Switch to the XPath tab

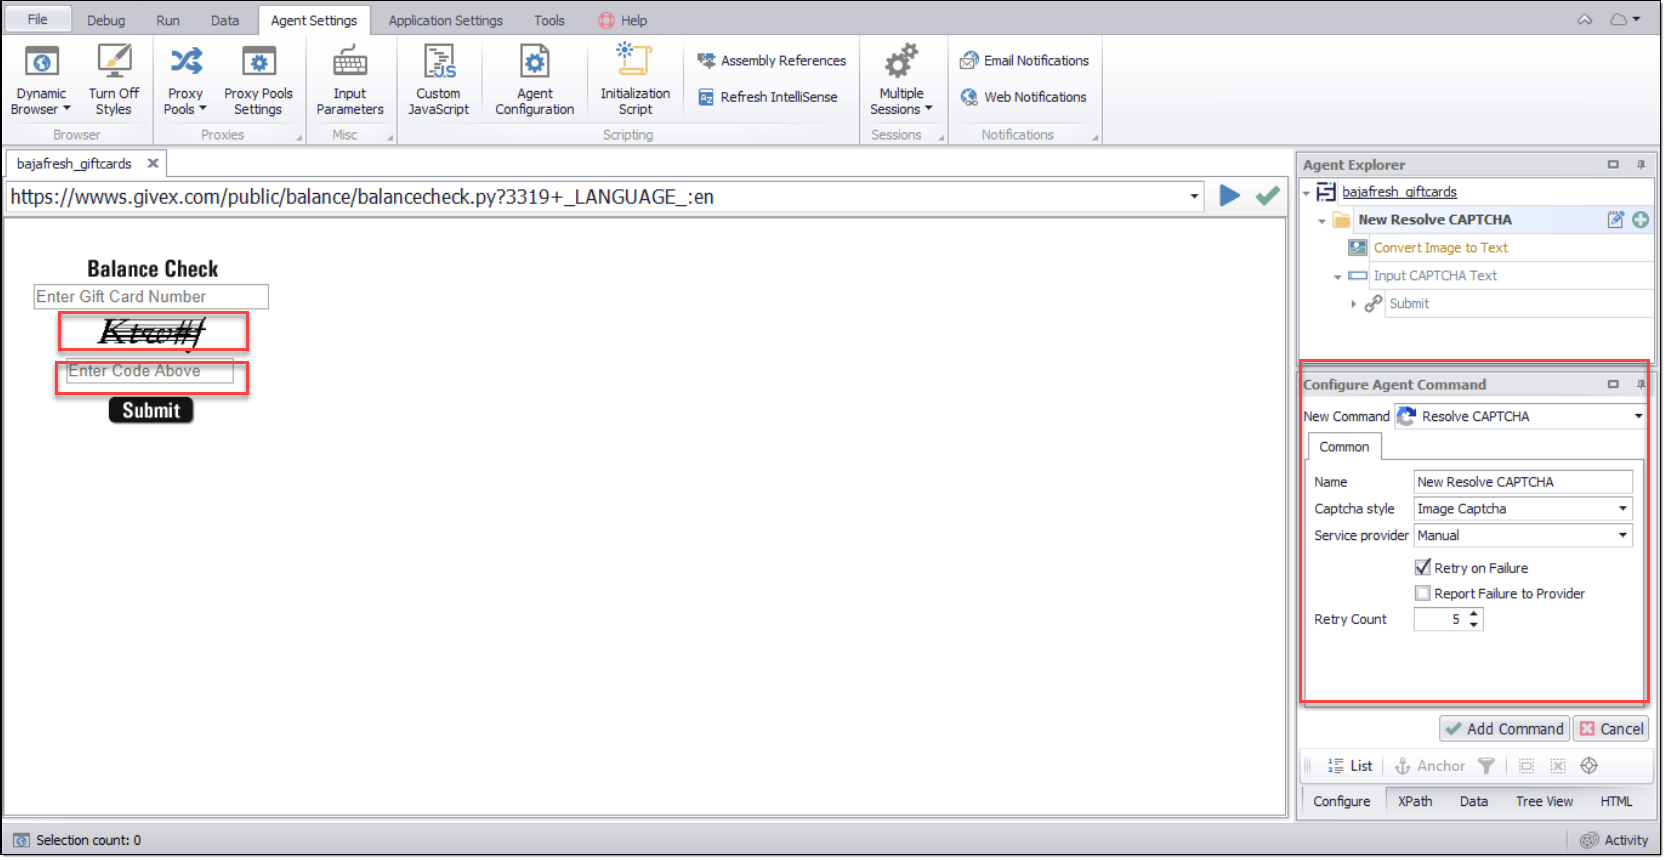[1414, 802]
